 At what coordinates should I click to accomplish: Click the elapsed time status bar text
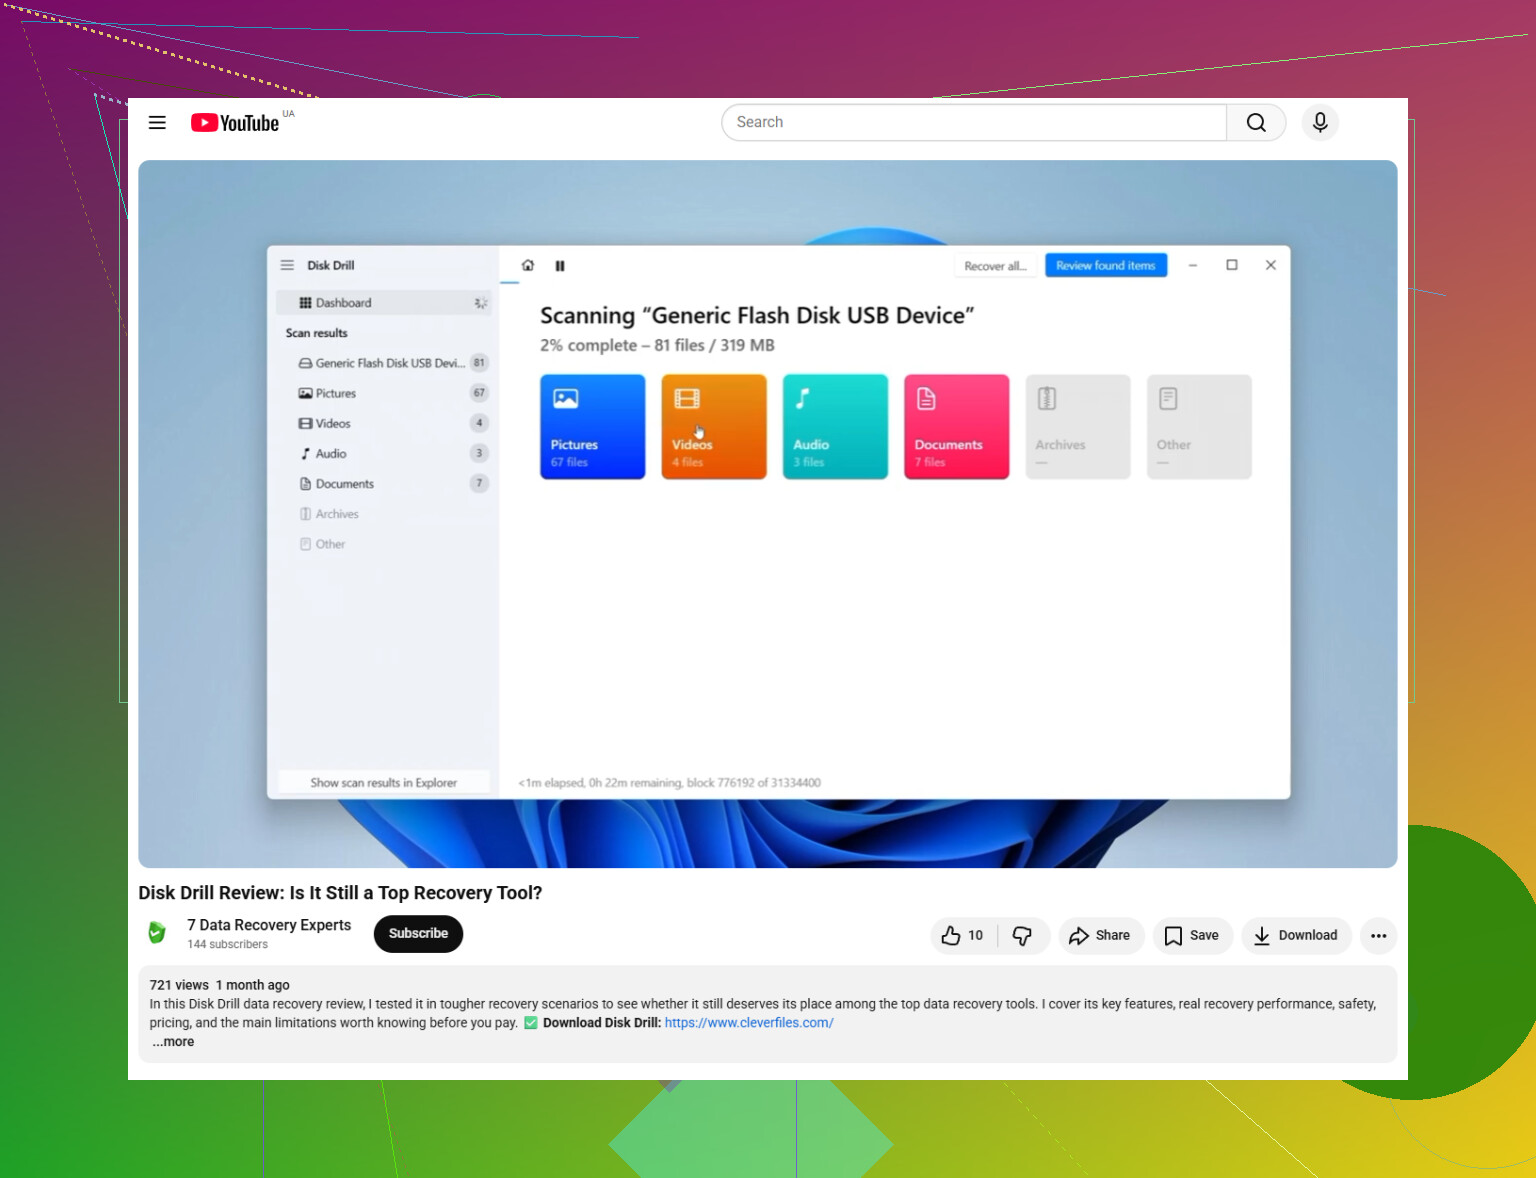(x=669, y=783)
